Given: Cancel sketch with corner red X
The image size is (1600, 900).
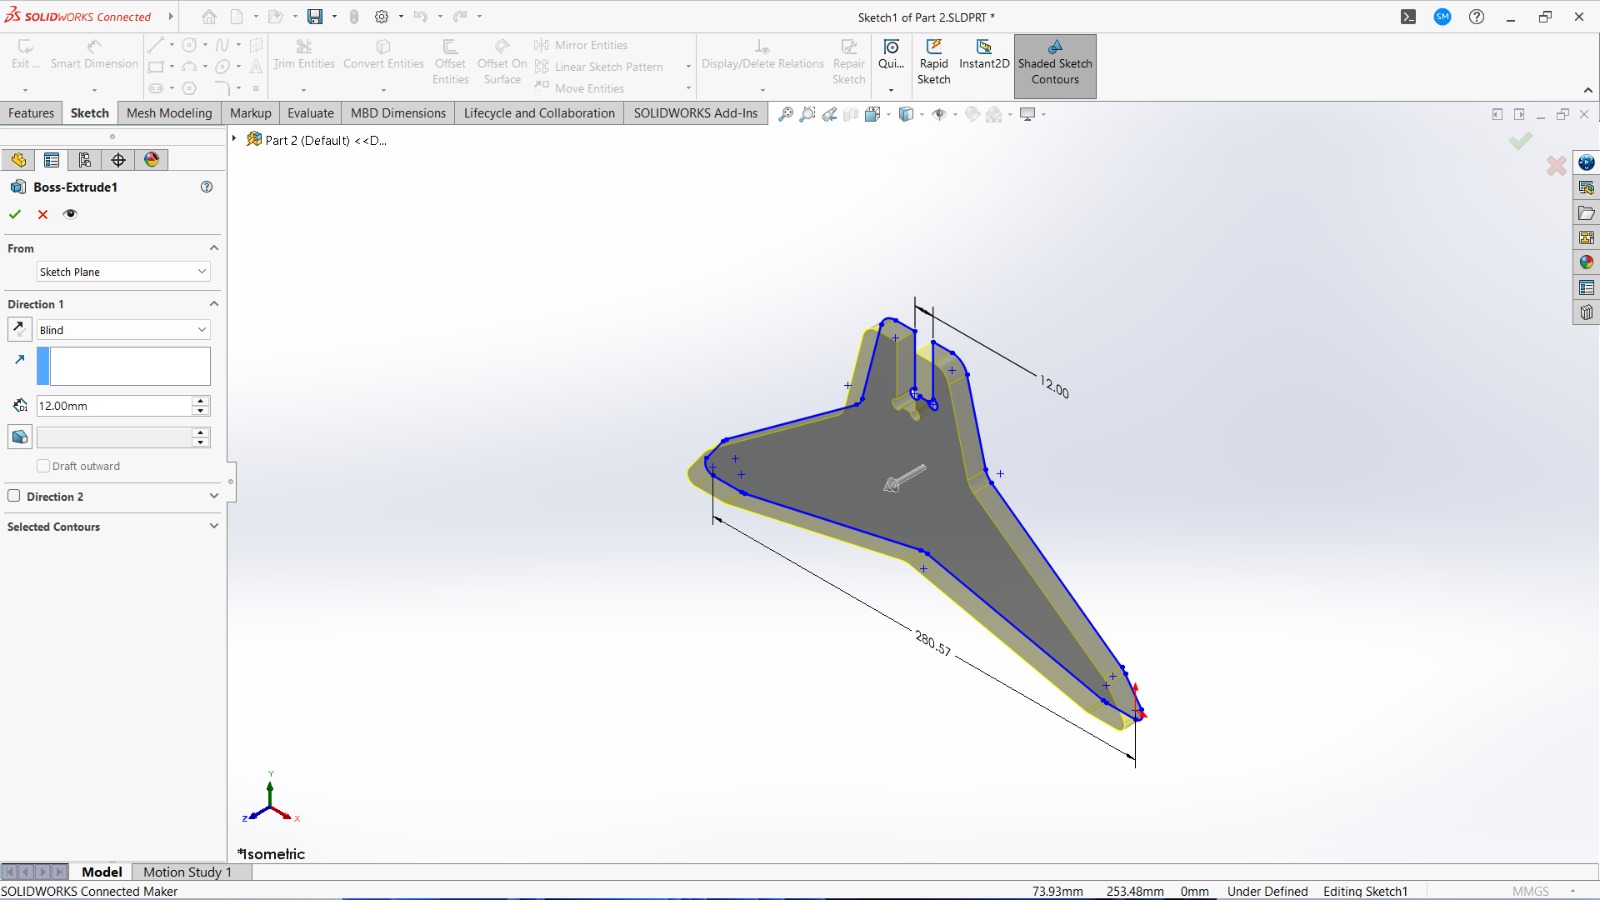Looking at the screenshot, I should [x=1556, y=165].
